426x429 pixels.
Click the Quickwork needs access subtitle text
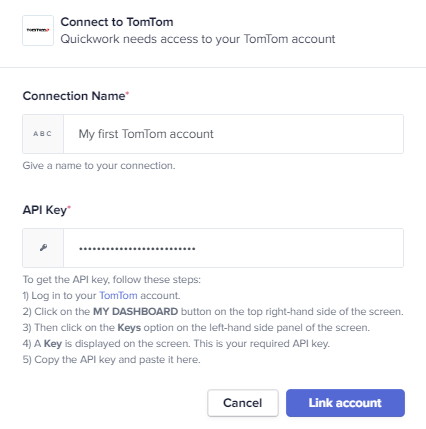coord(198,39)
